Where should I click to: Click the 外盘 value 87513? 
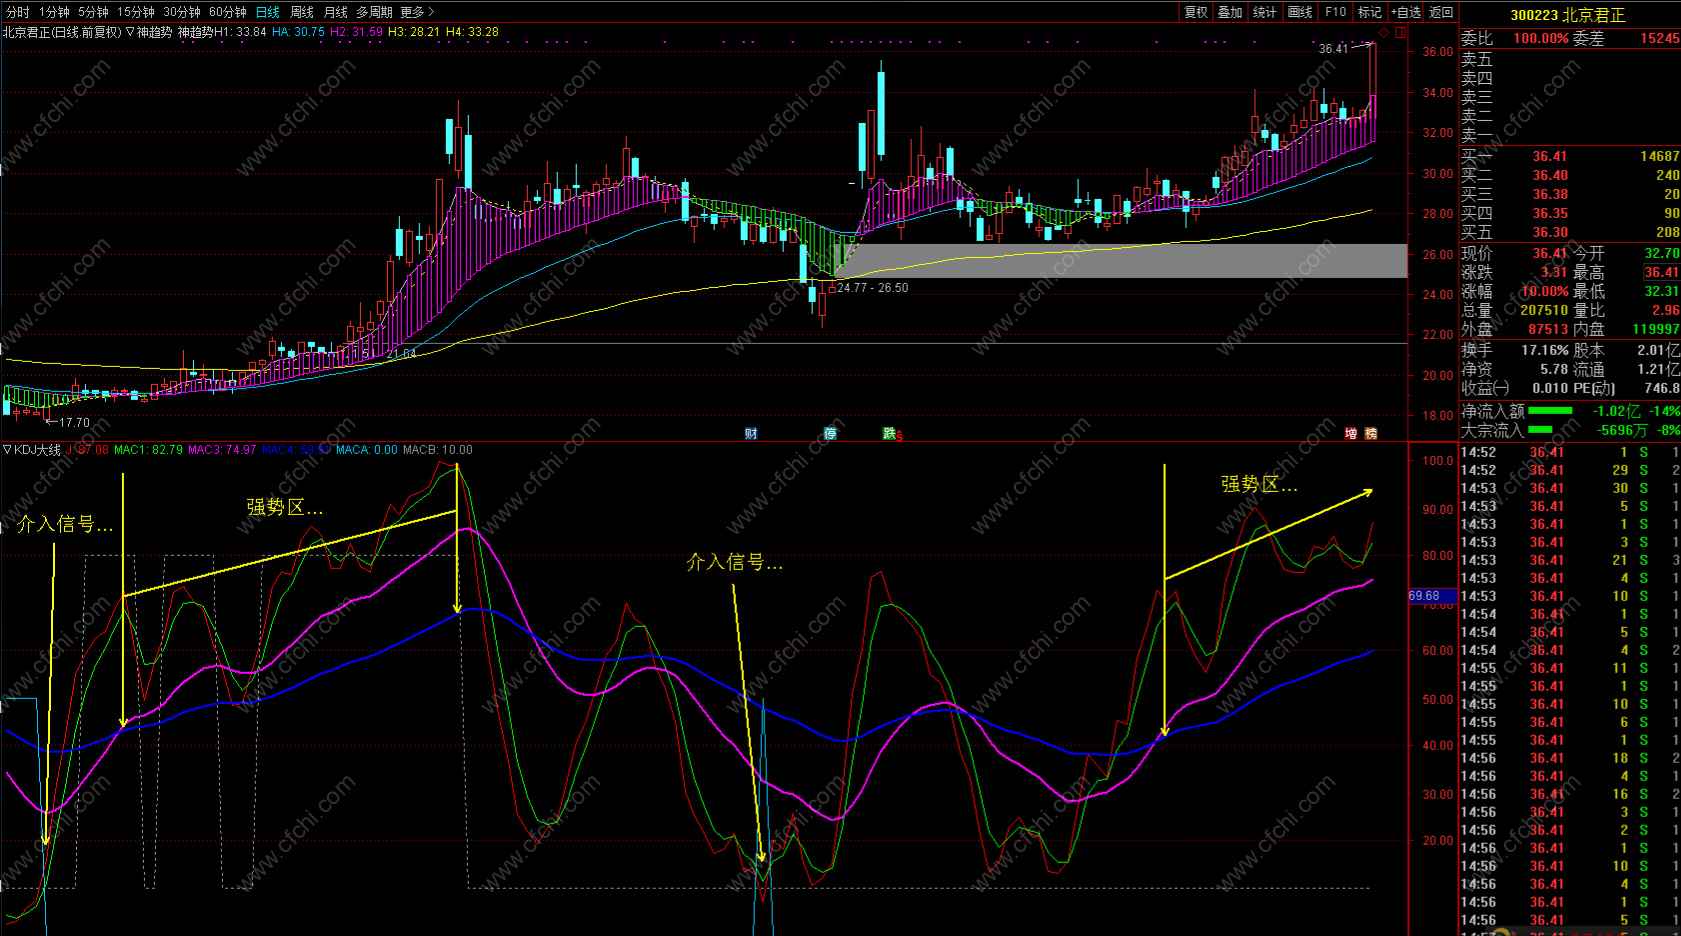click(x=1548, y=329)
